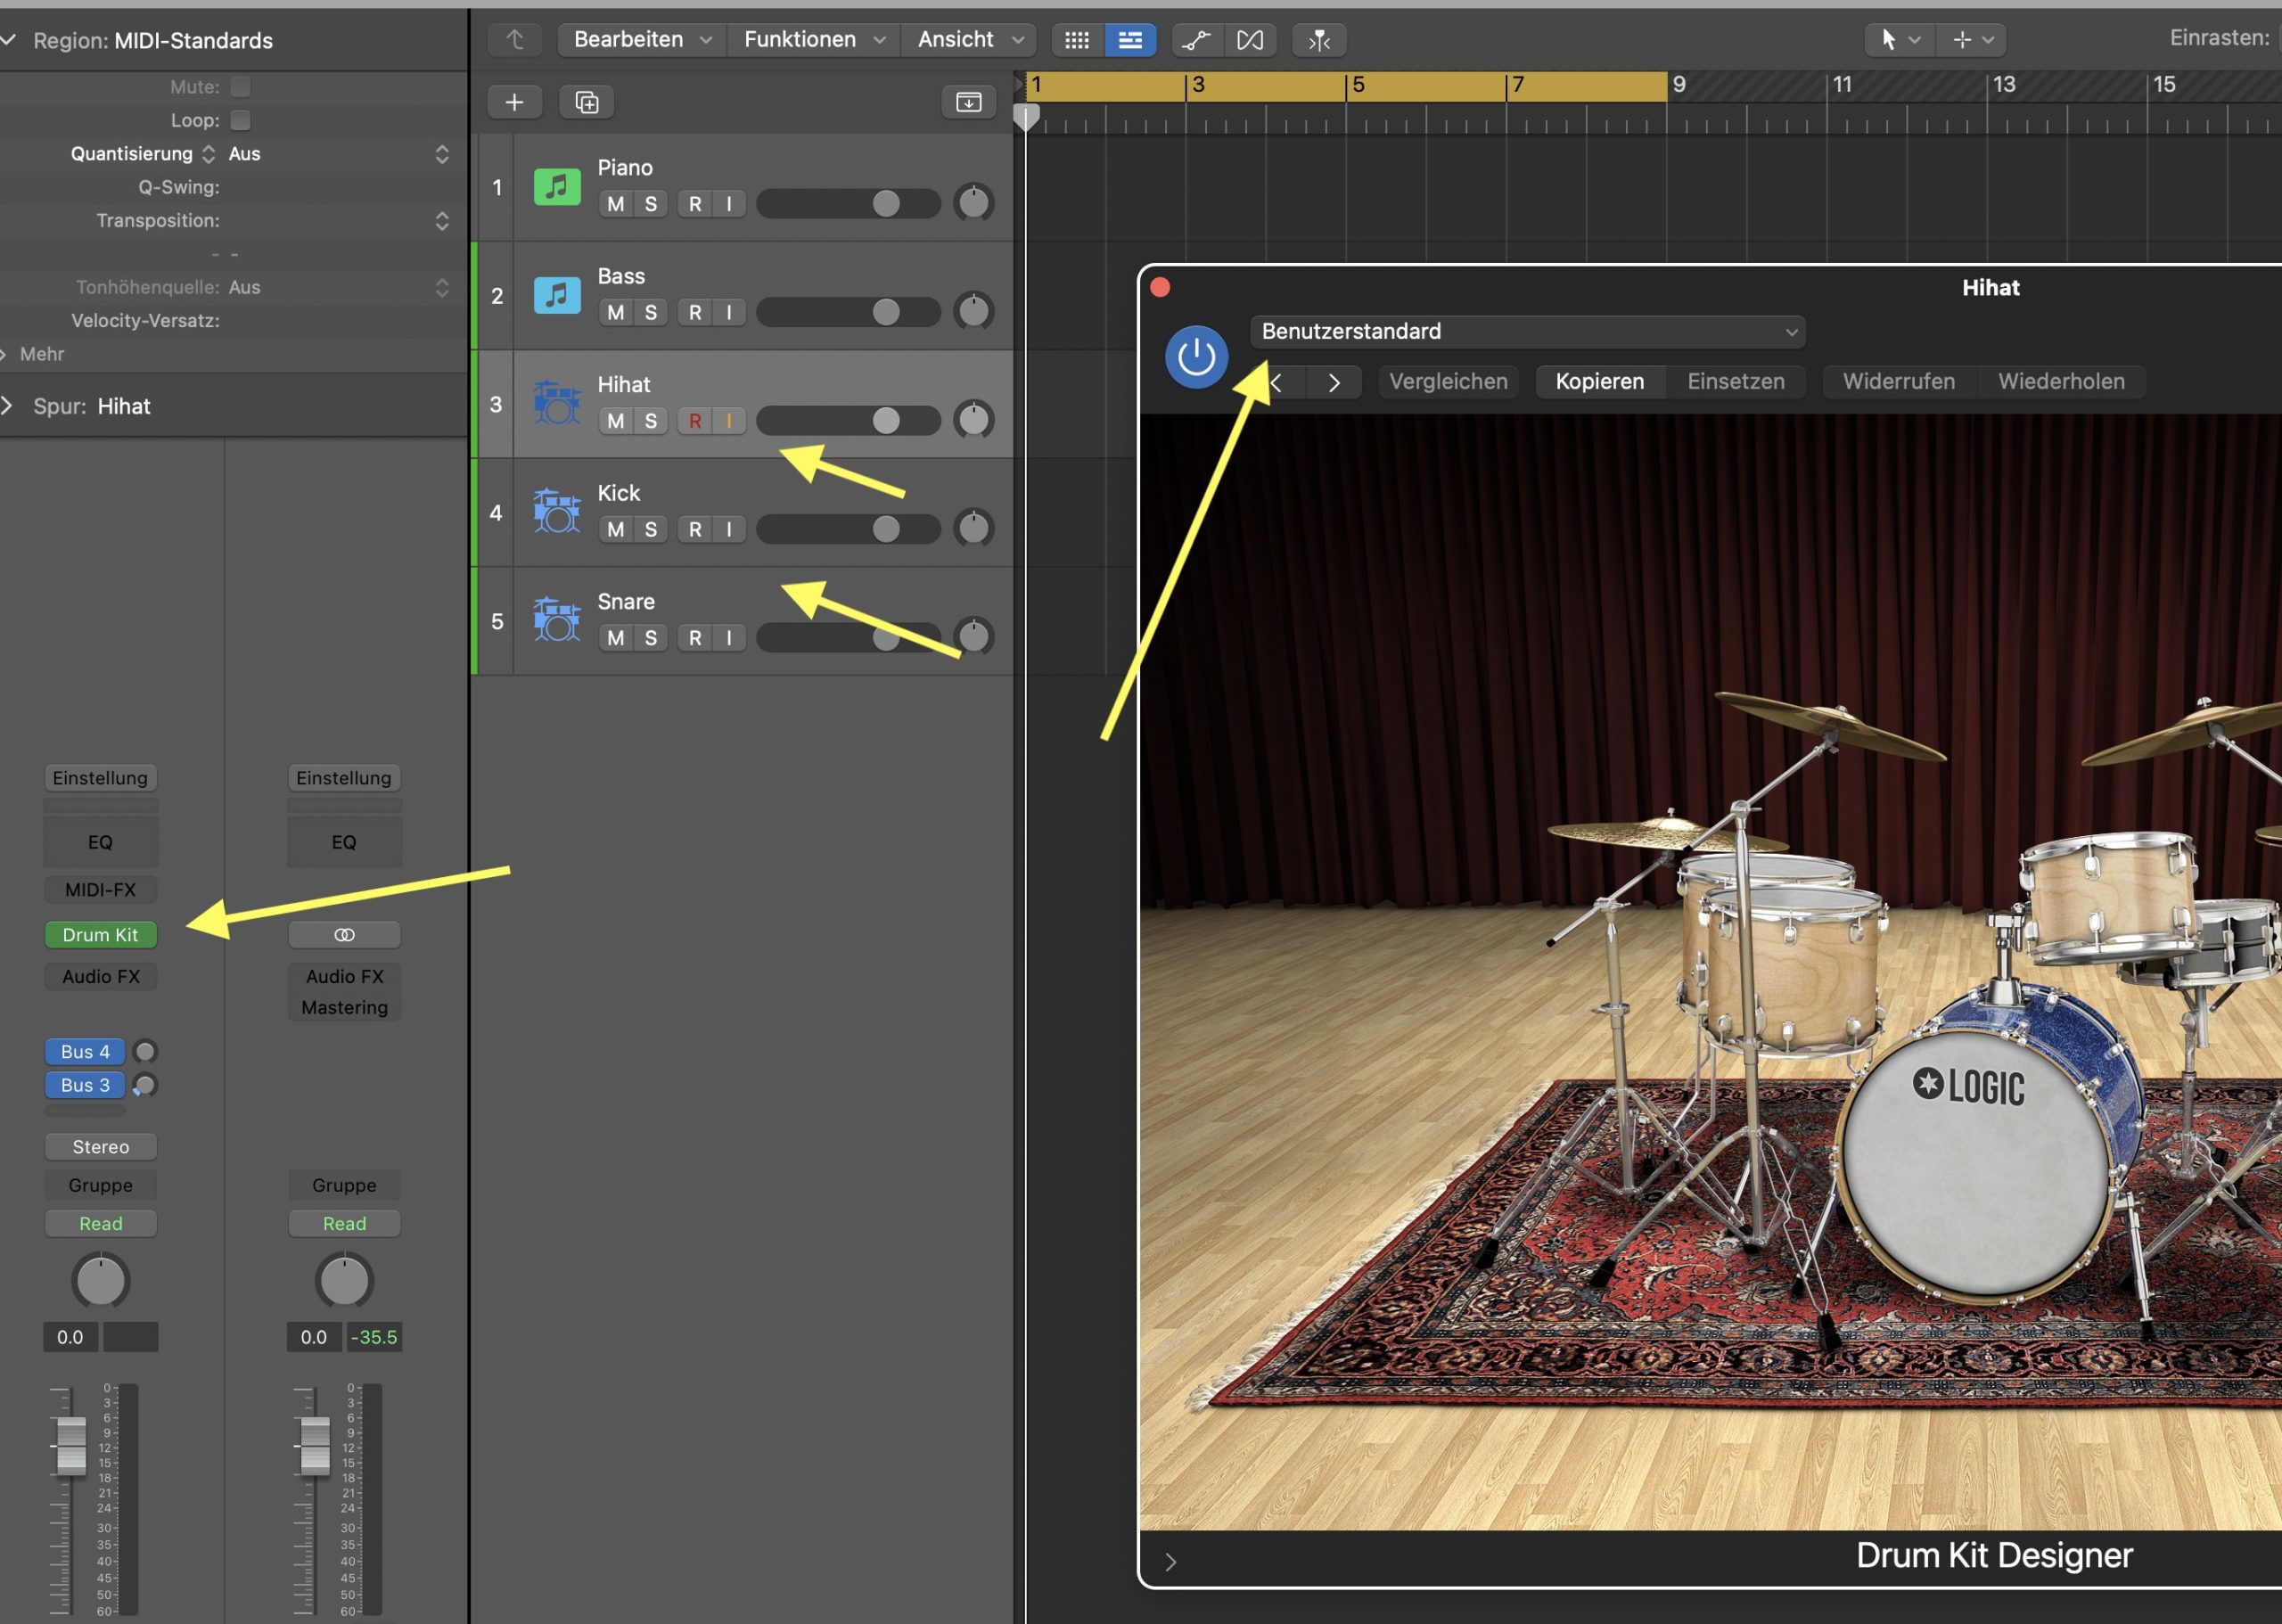Open the secondary crosshair tool menu

point(1972,40)
